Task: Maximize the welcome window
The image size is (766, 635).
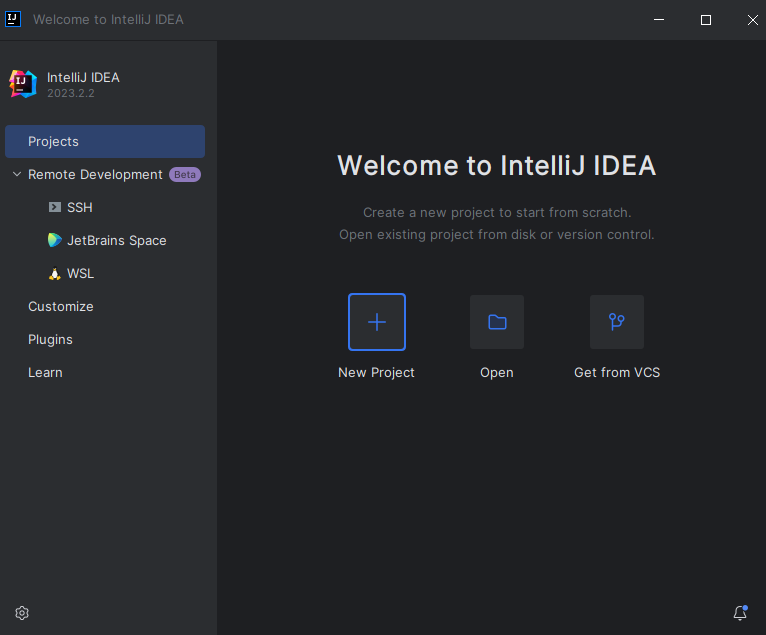Action: point(706,20)
